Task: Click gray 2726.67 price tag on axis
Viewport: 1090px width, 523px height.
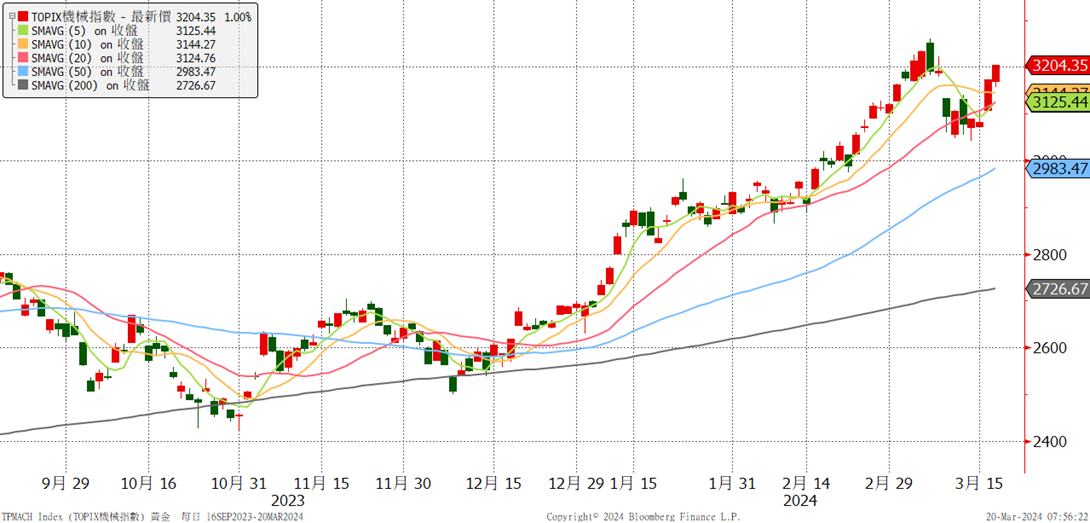Action: tap(1057, 289)
